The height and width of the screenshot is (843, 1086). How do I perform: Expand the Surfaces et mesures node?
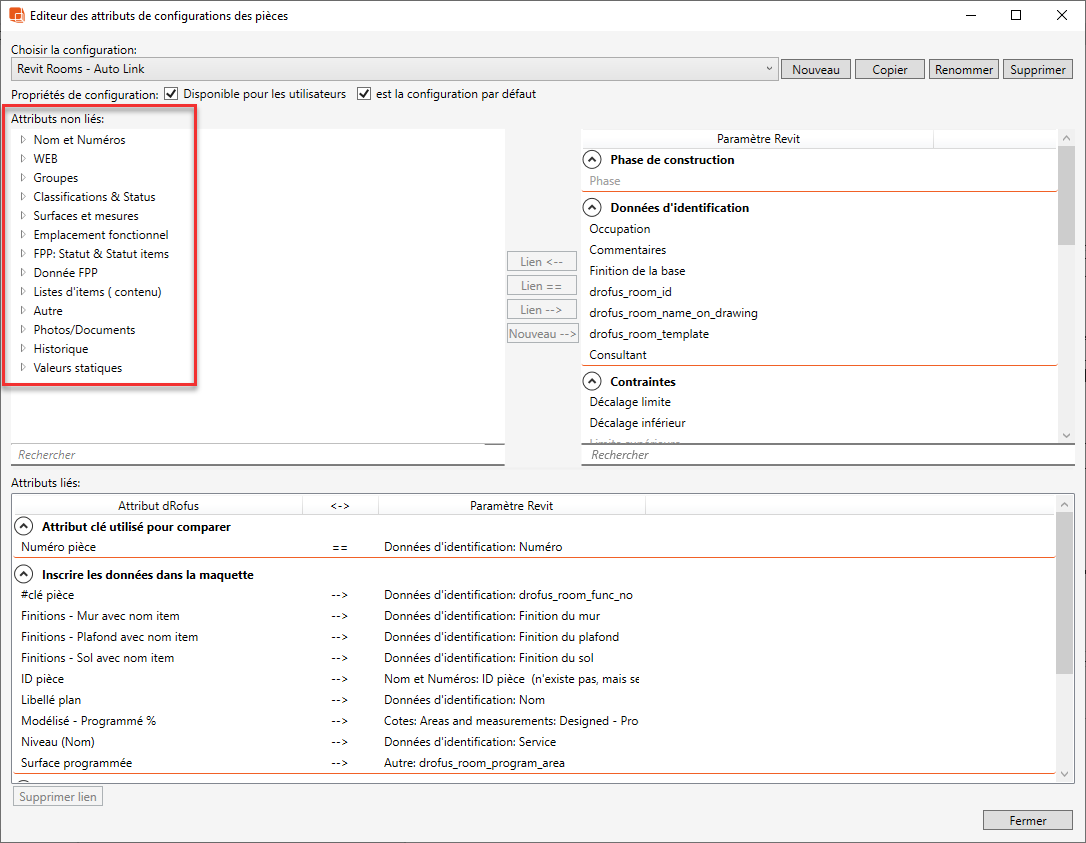pyautogui.click(x=23, y=216)
